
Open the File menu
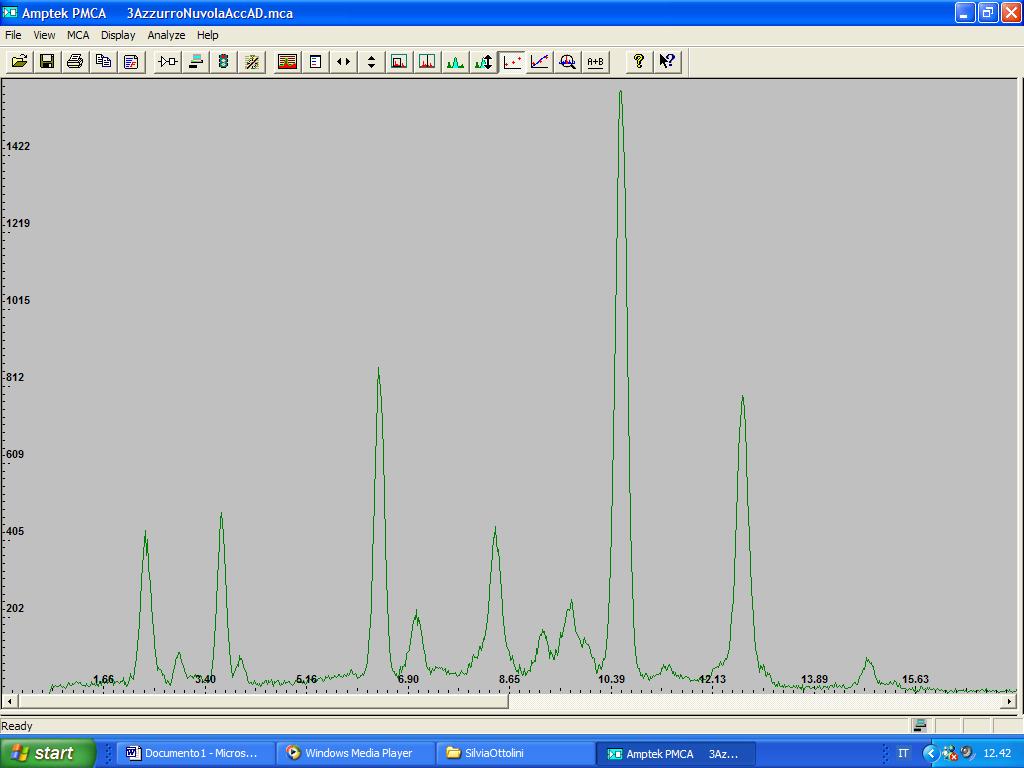click(x=13, y=35)
